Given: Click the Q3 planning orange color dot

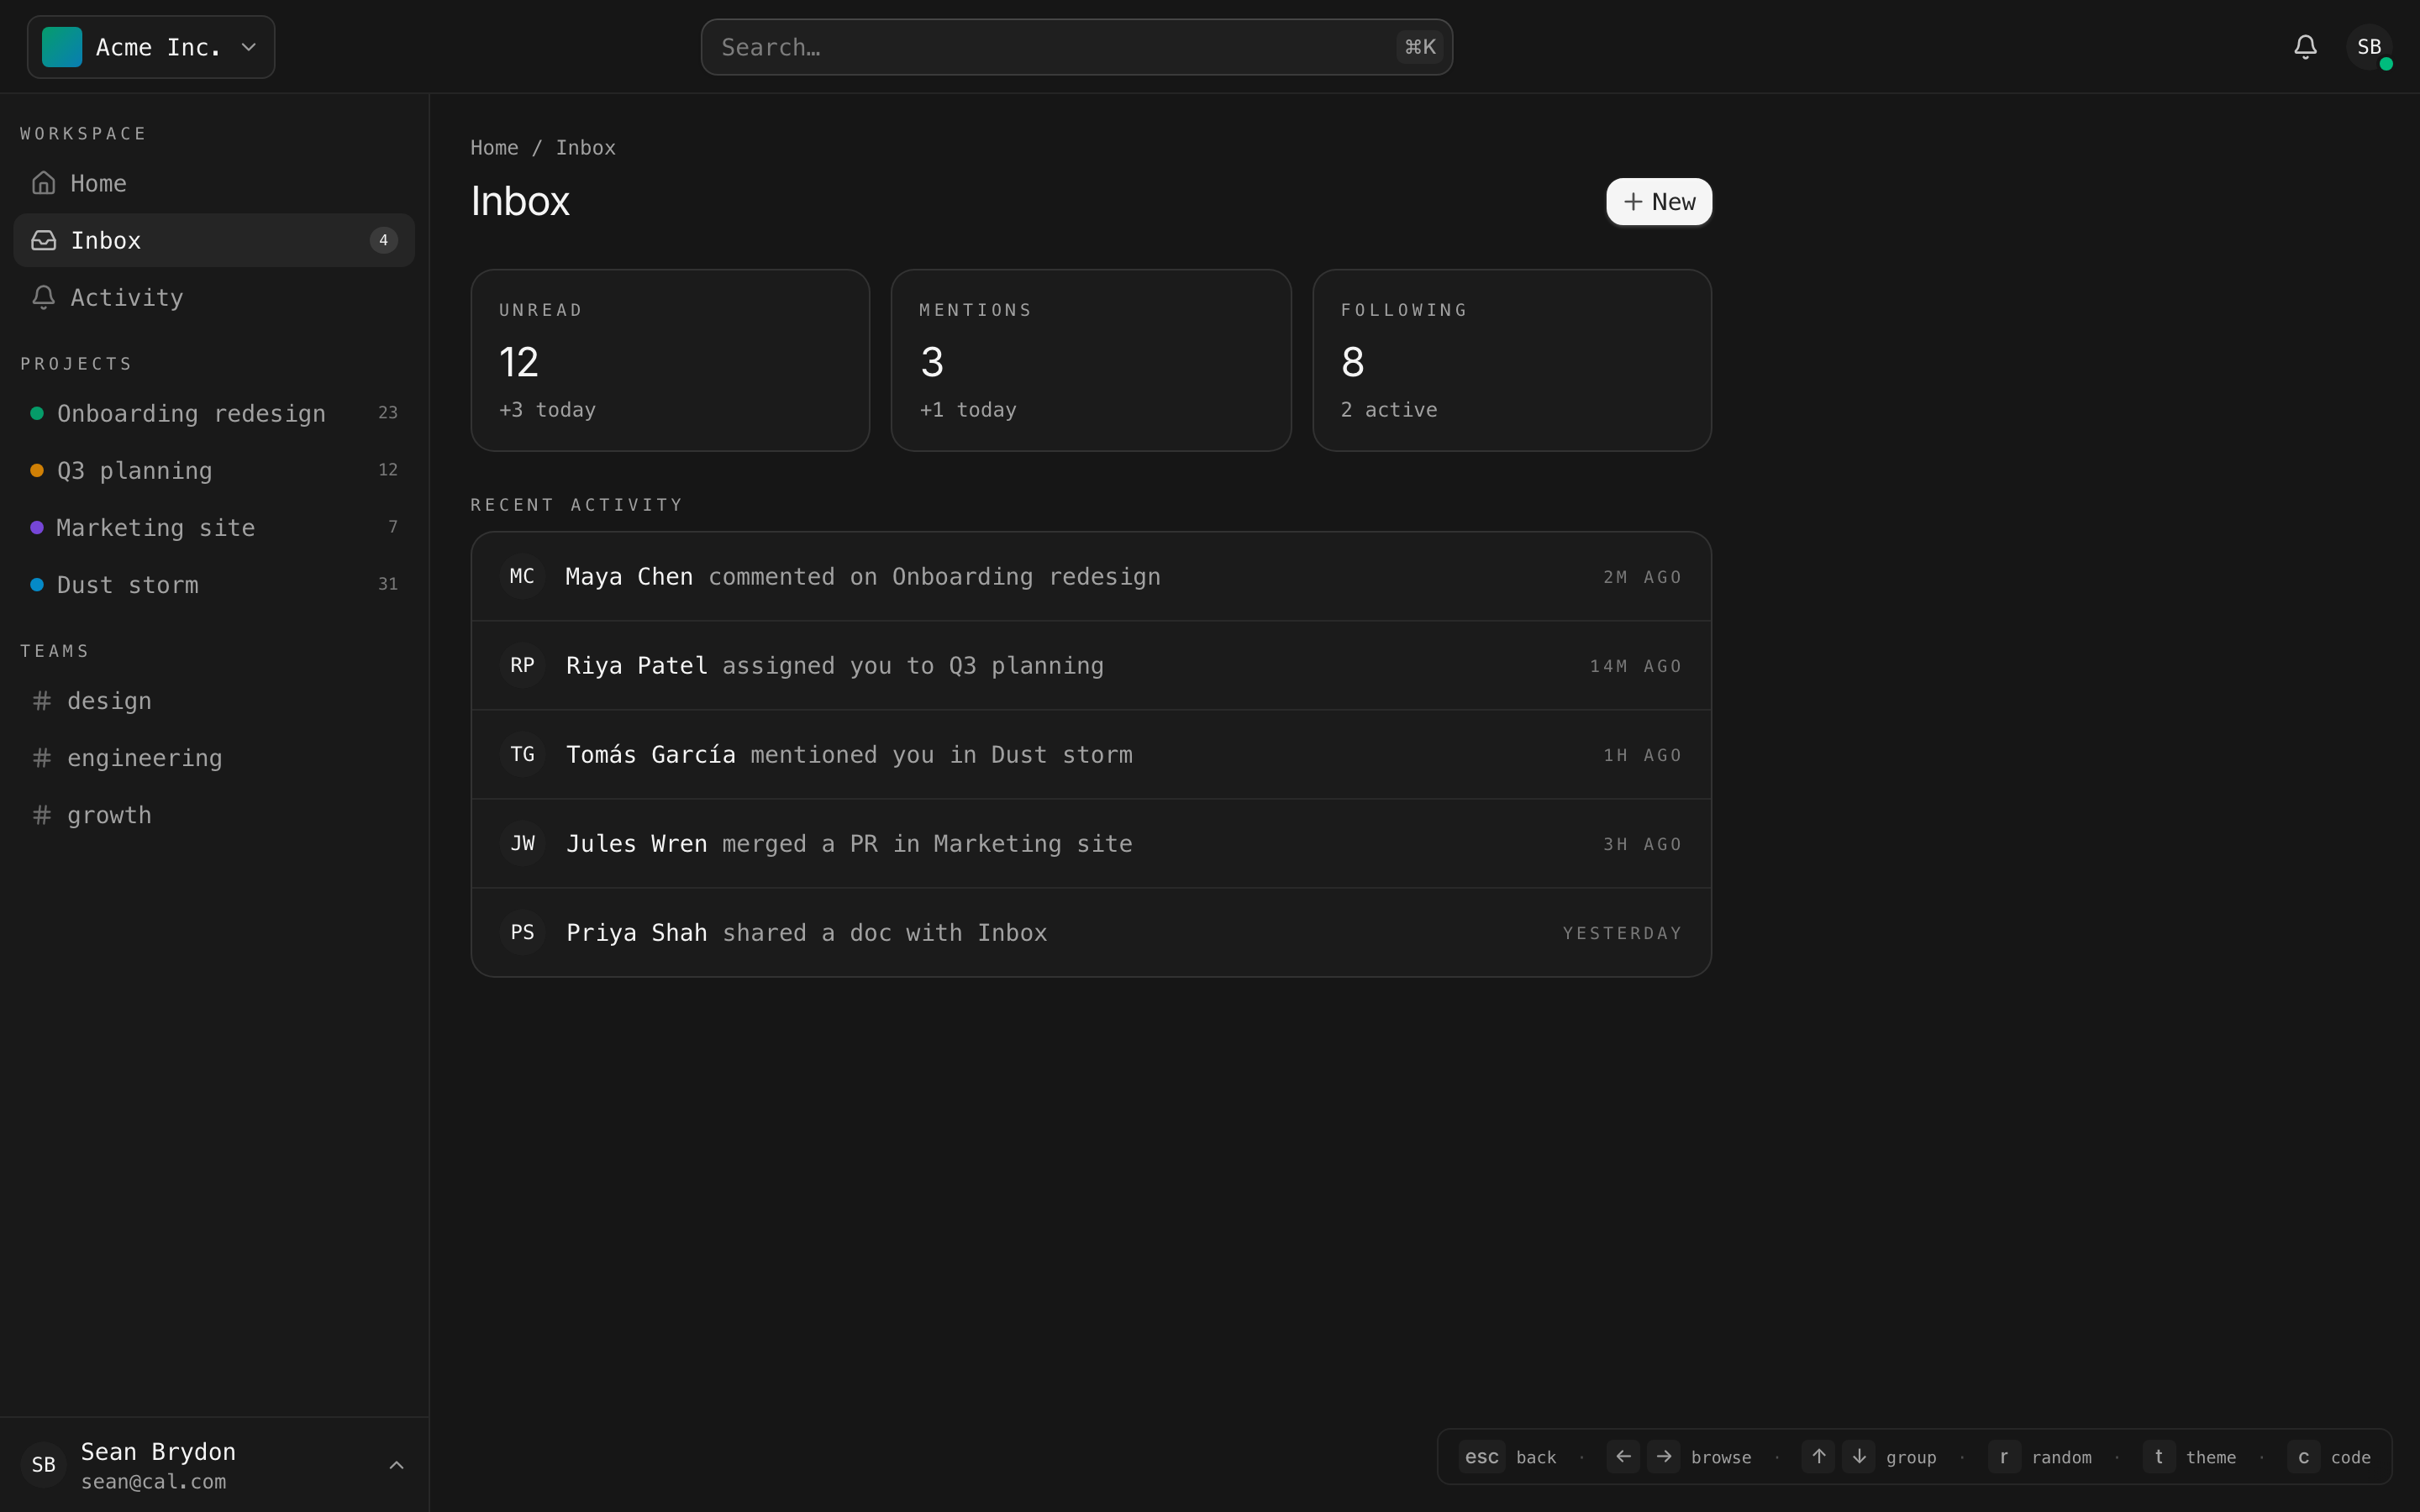Looking at the screenshot, I should coord(37,470).
